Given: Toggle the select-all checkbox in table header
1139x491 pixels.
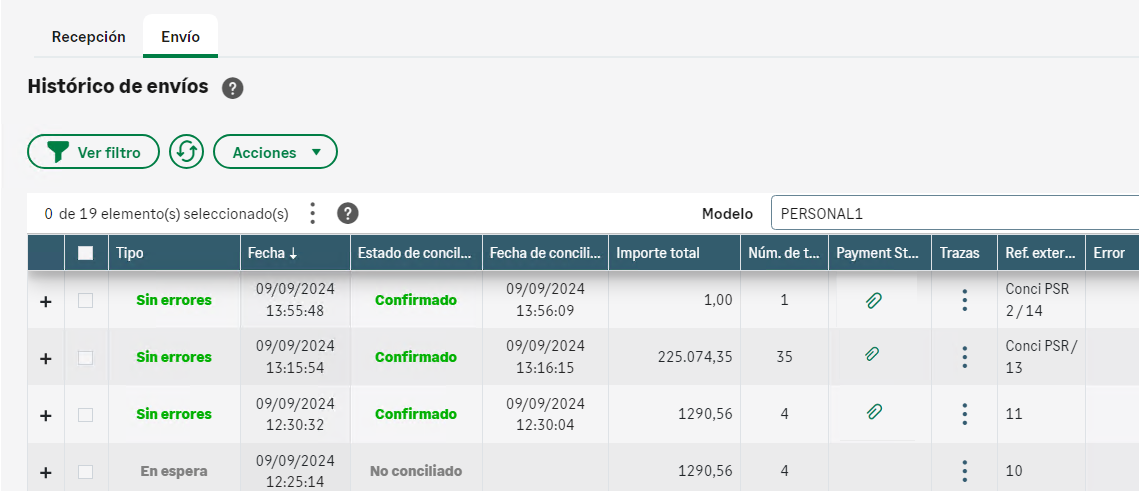Looking at the screenshot, I should 86,253.
